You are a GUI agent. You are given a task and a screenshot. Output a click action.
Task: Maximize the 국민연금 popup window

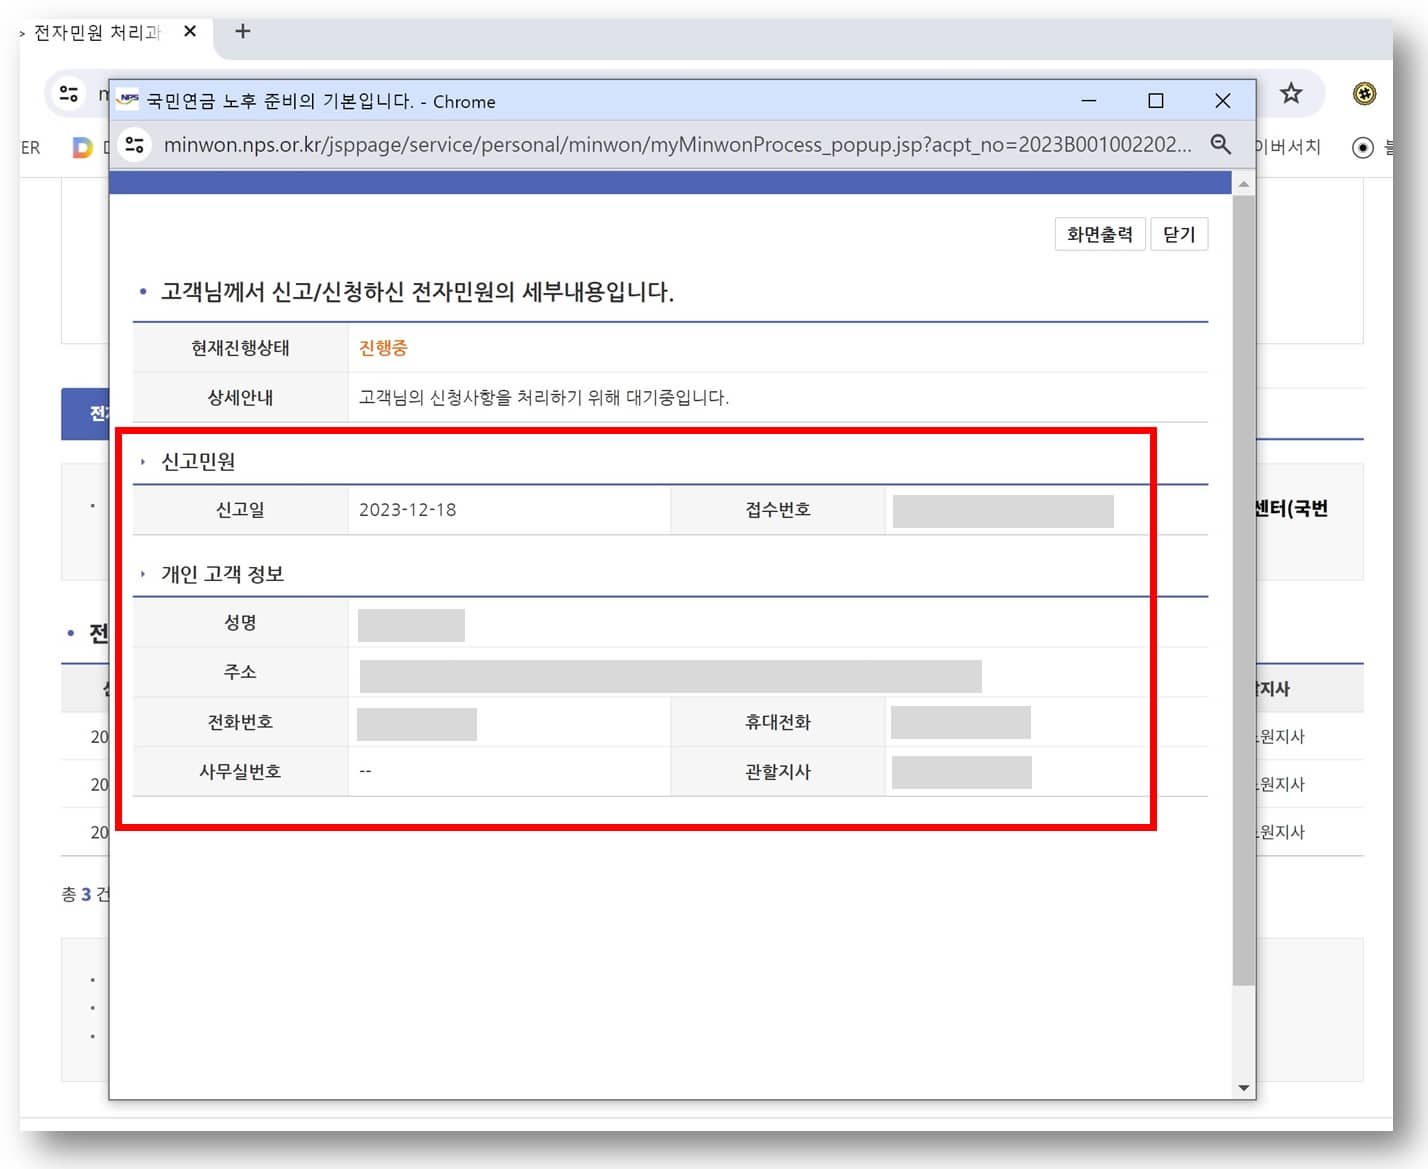point(1155,101)
